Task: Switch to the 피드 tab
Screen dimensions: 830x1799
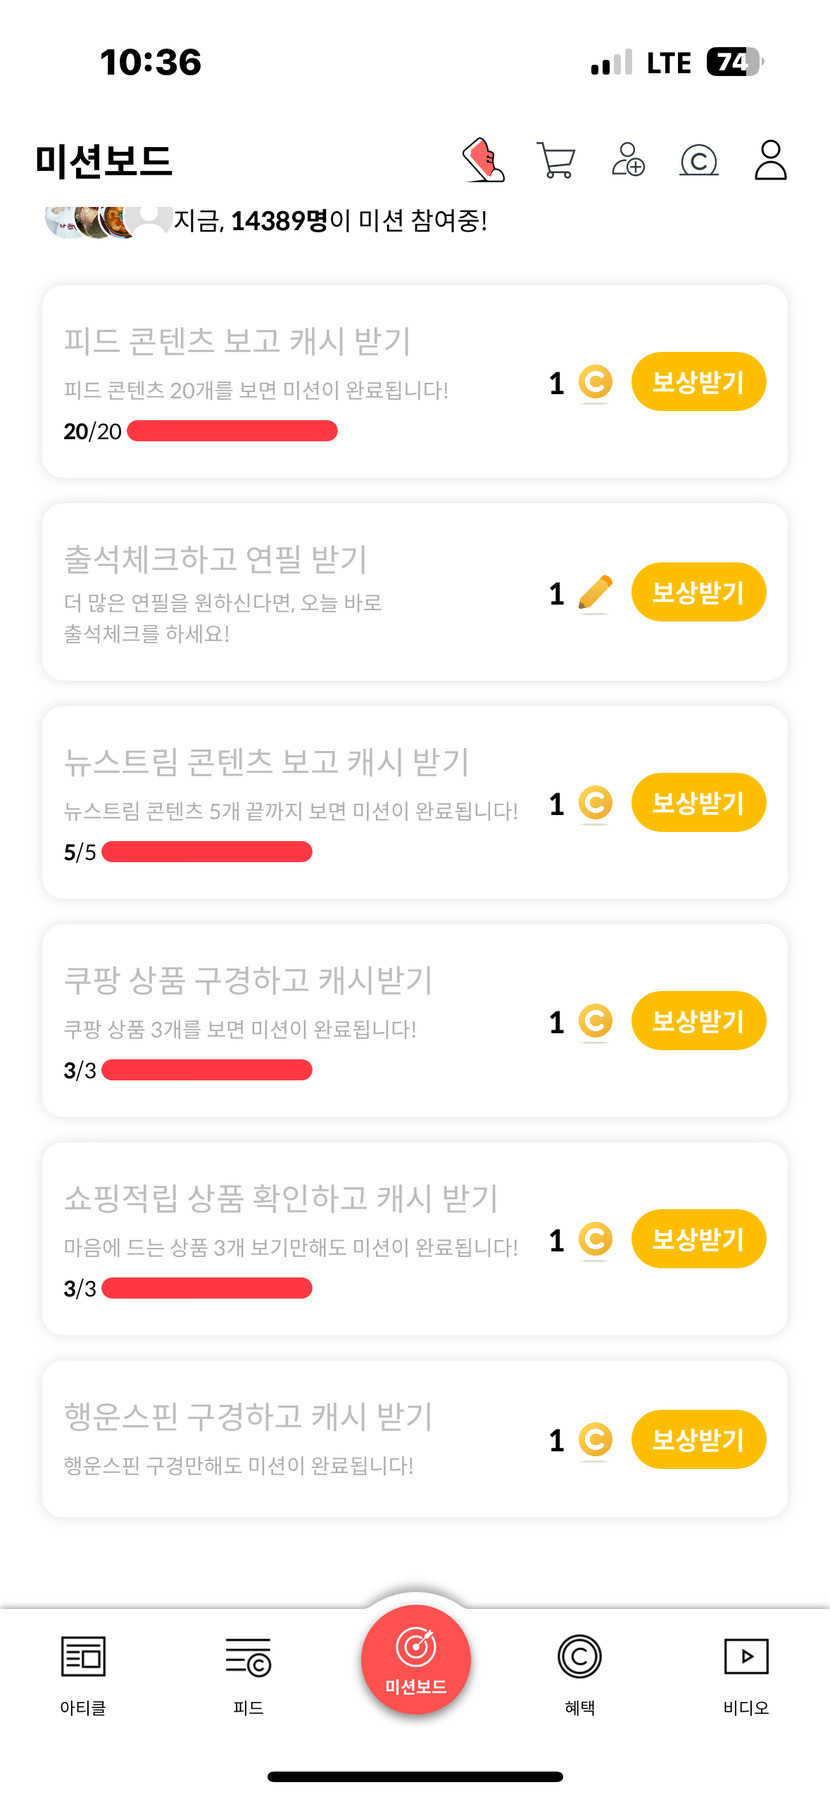Action: tap(248, 1671)
